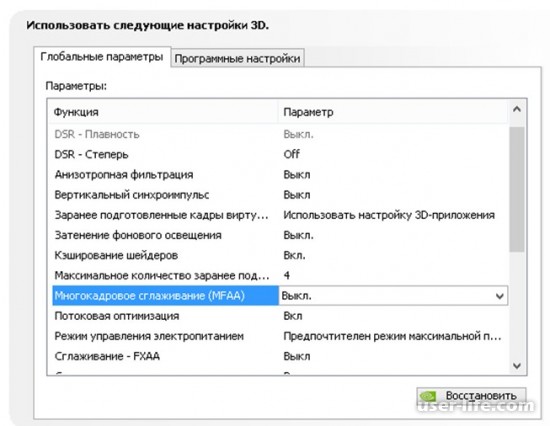550x426 pixels.
Task: Click Вкл. value of Кэширование шейдеров
Action: [x=294, y=255]
